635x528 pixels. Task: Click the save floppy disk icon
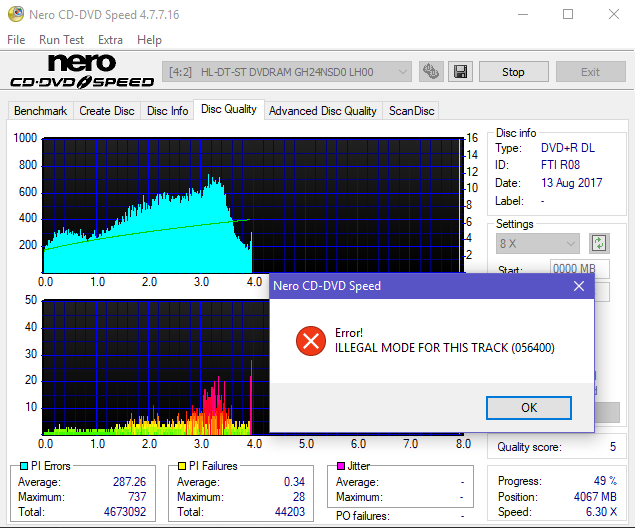[x=460, y=72]
